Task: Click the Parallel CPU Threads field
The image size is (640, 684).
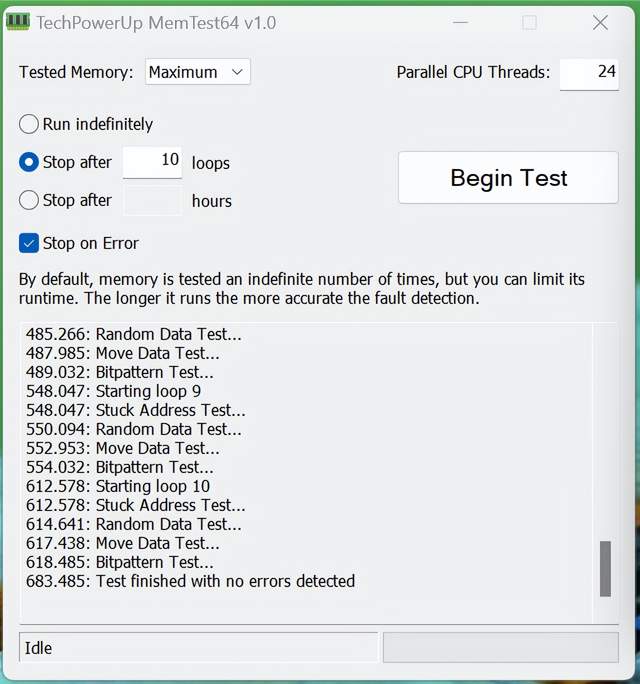Action: click(x=589, y=74)
